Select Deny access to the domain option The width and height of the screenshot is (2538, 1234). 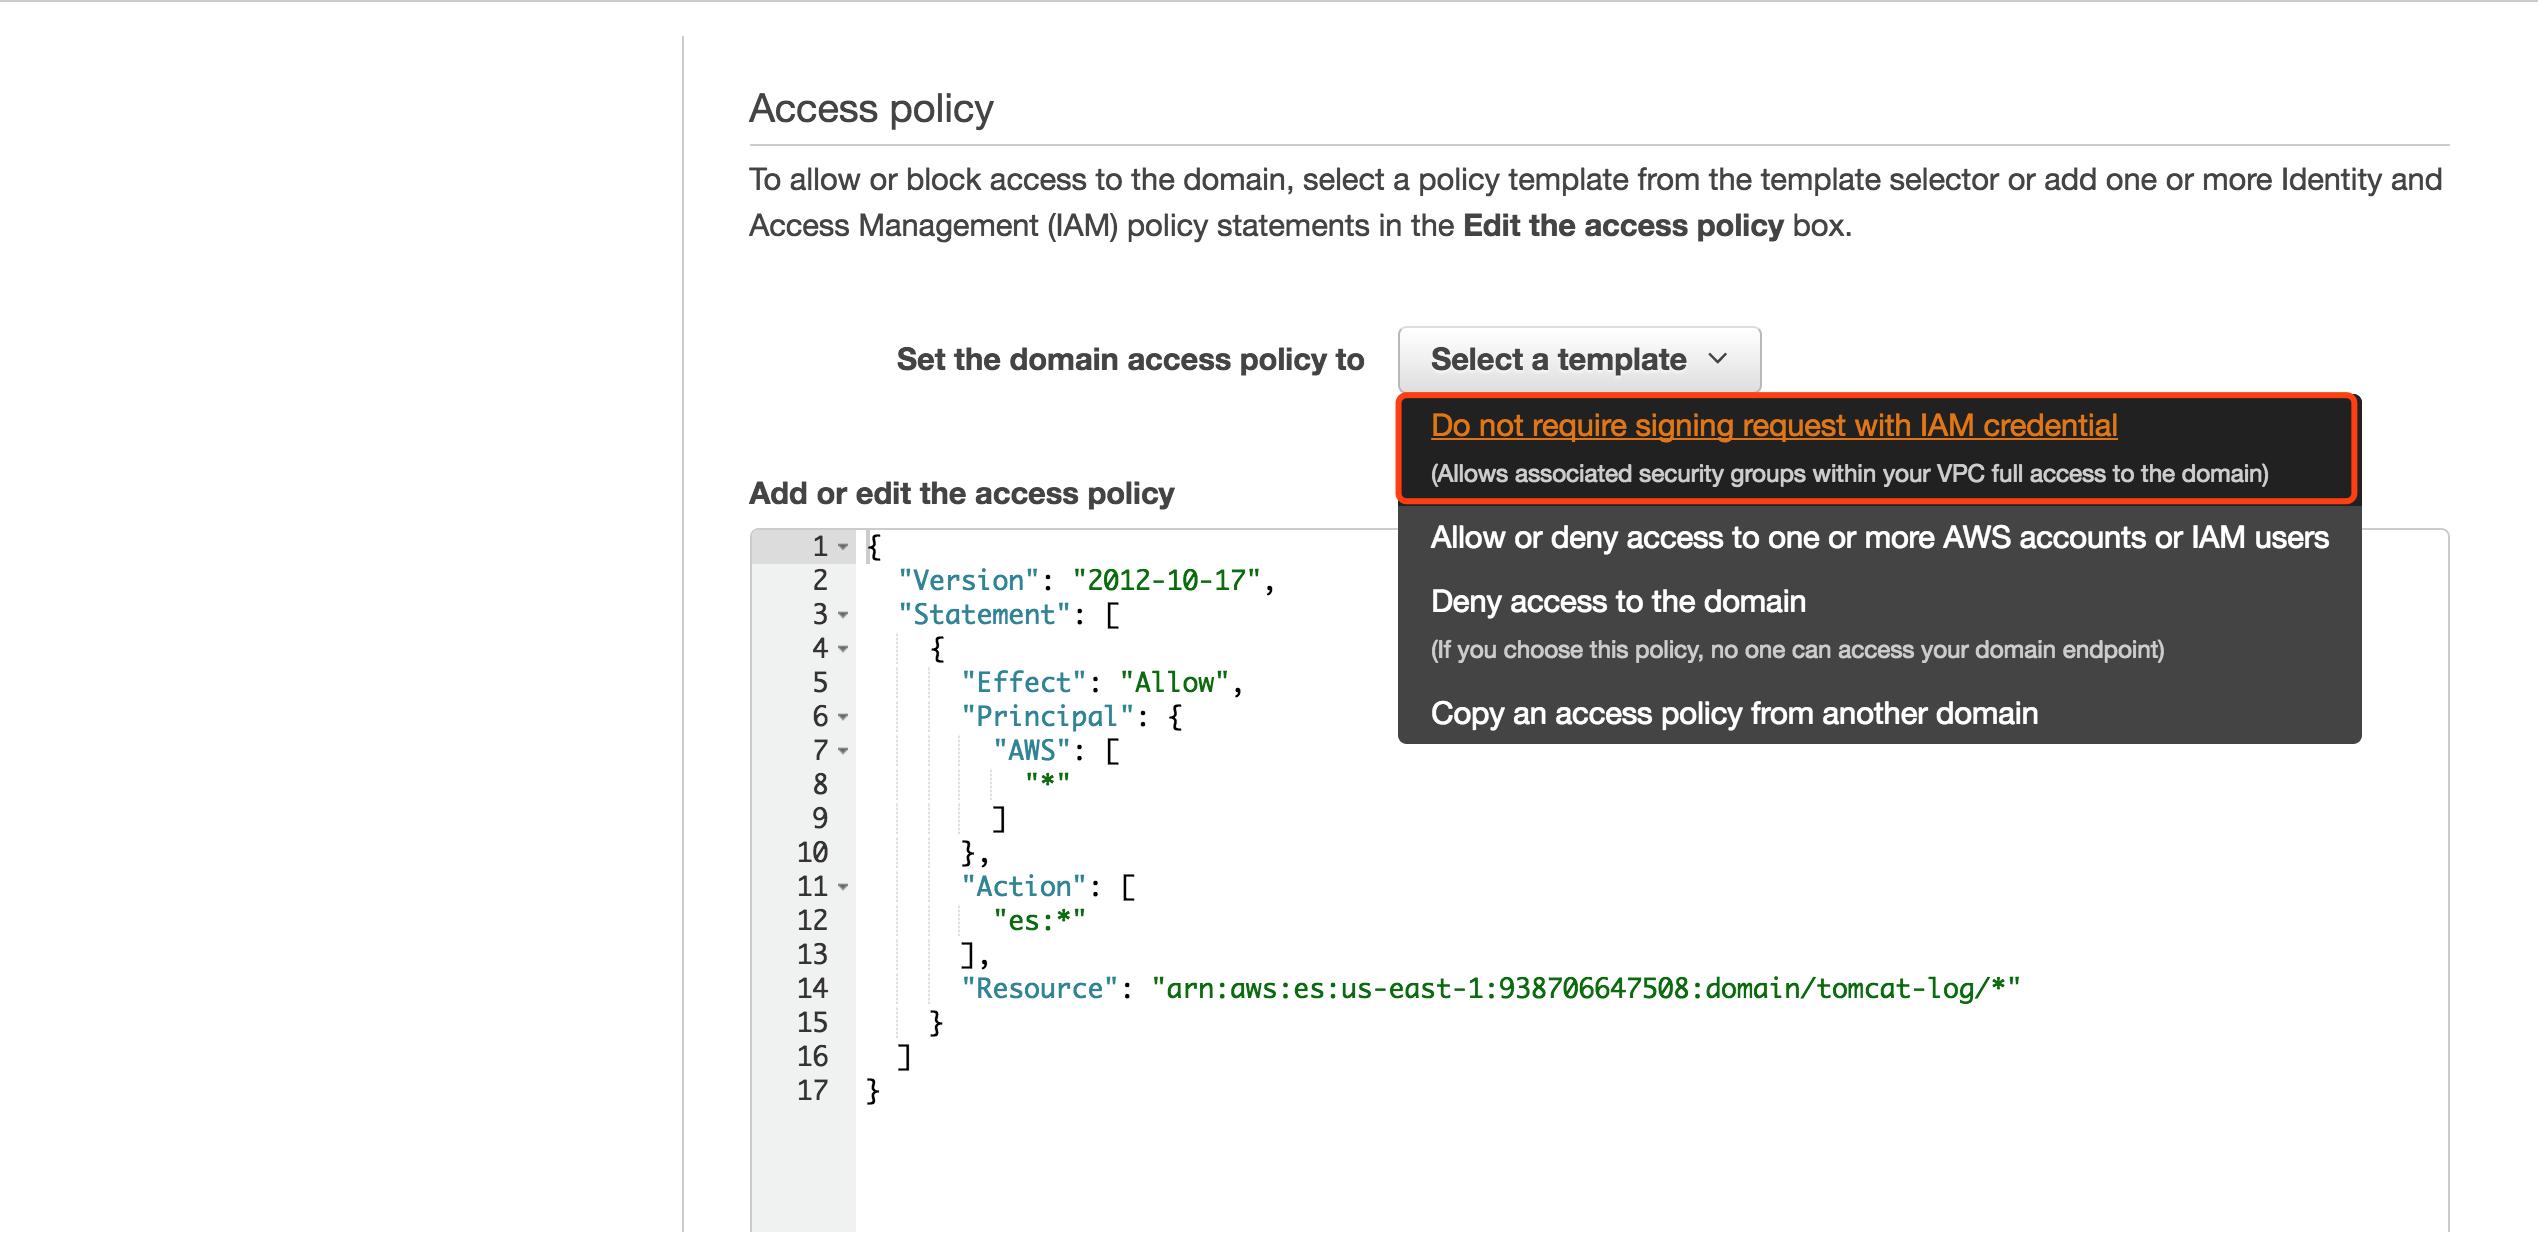1617,602
